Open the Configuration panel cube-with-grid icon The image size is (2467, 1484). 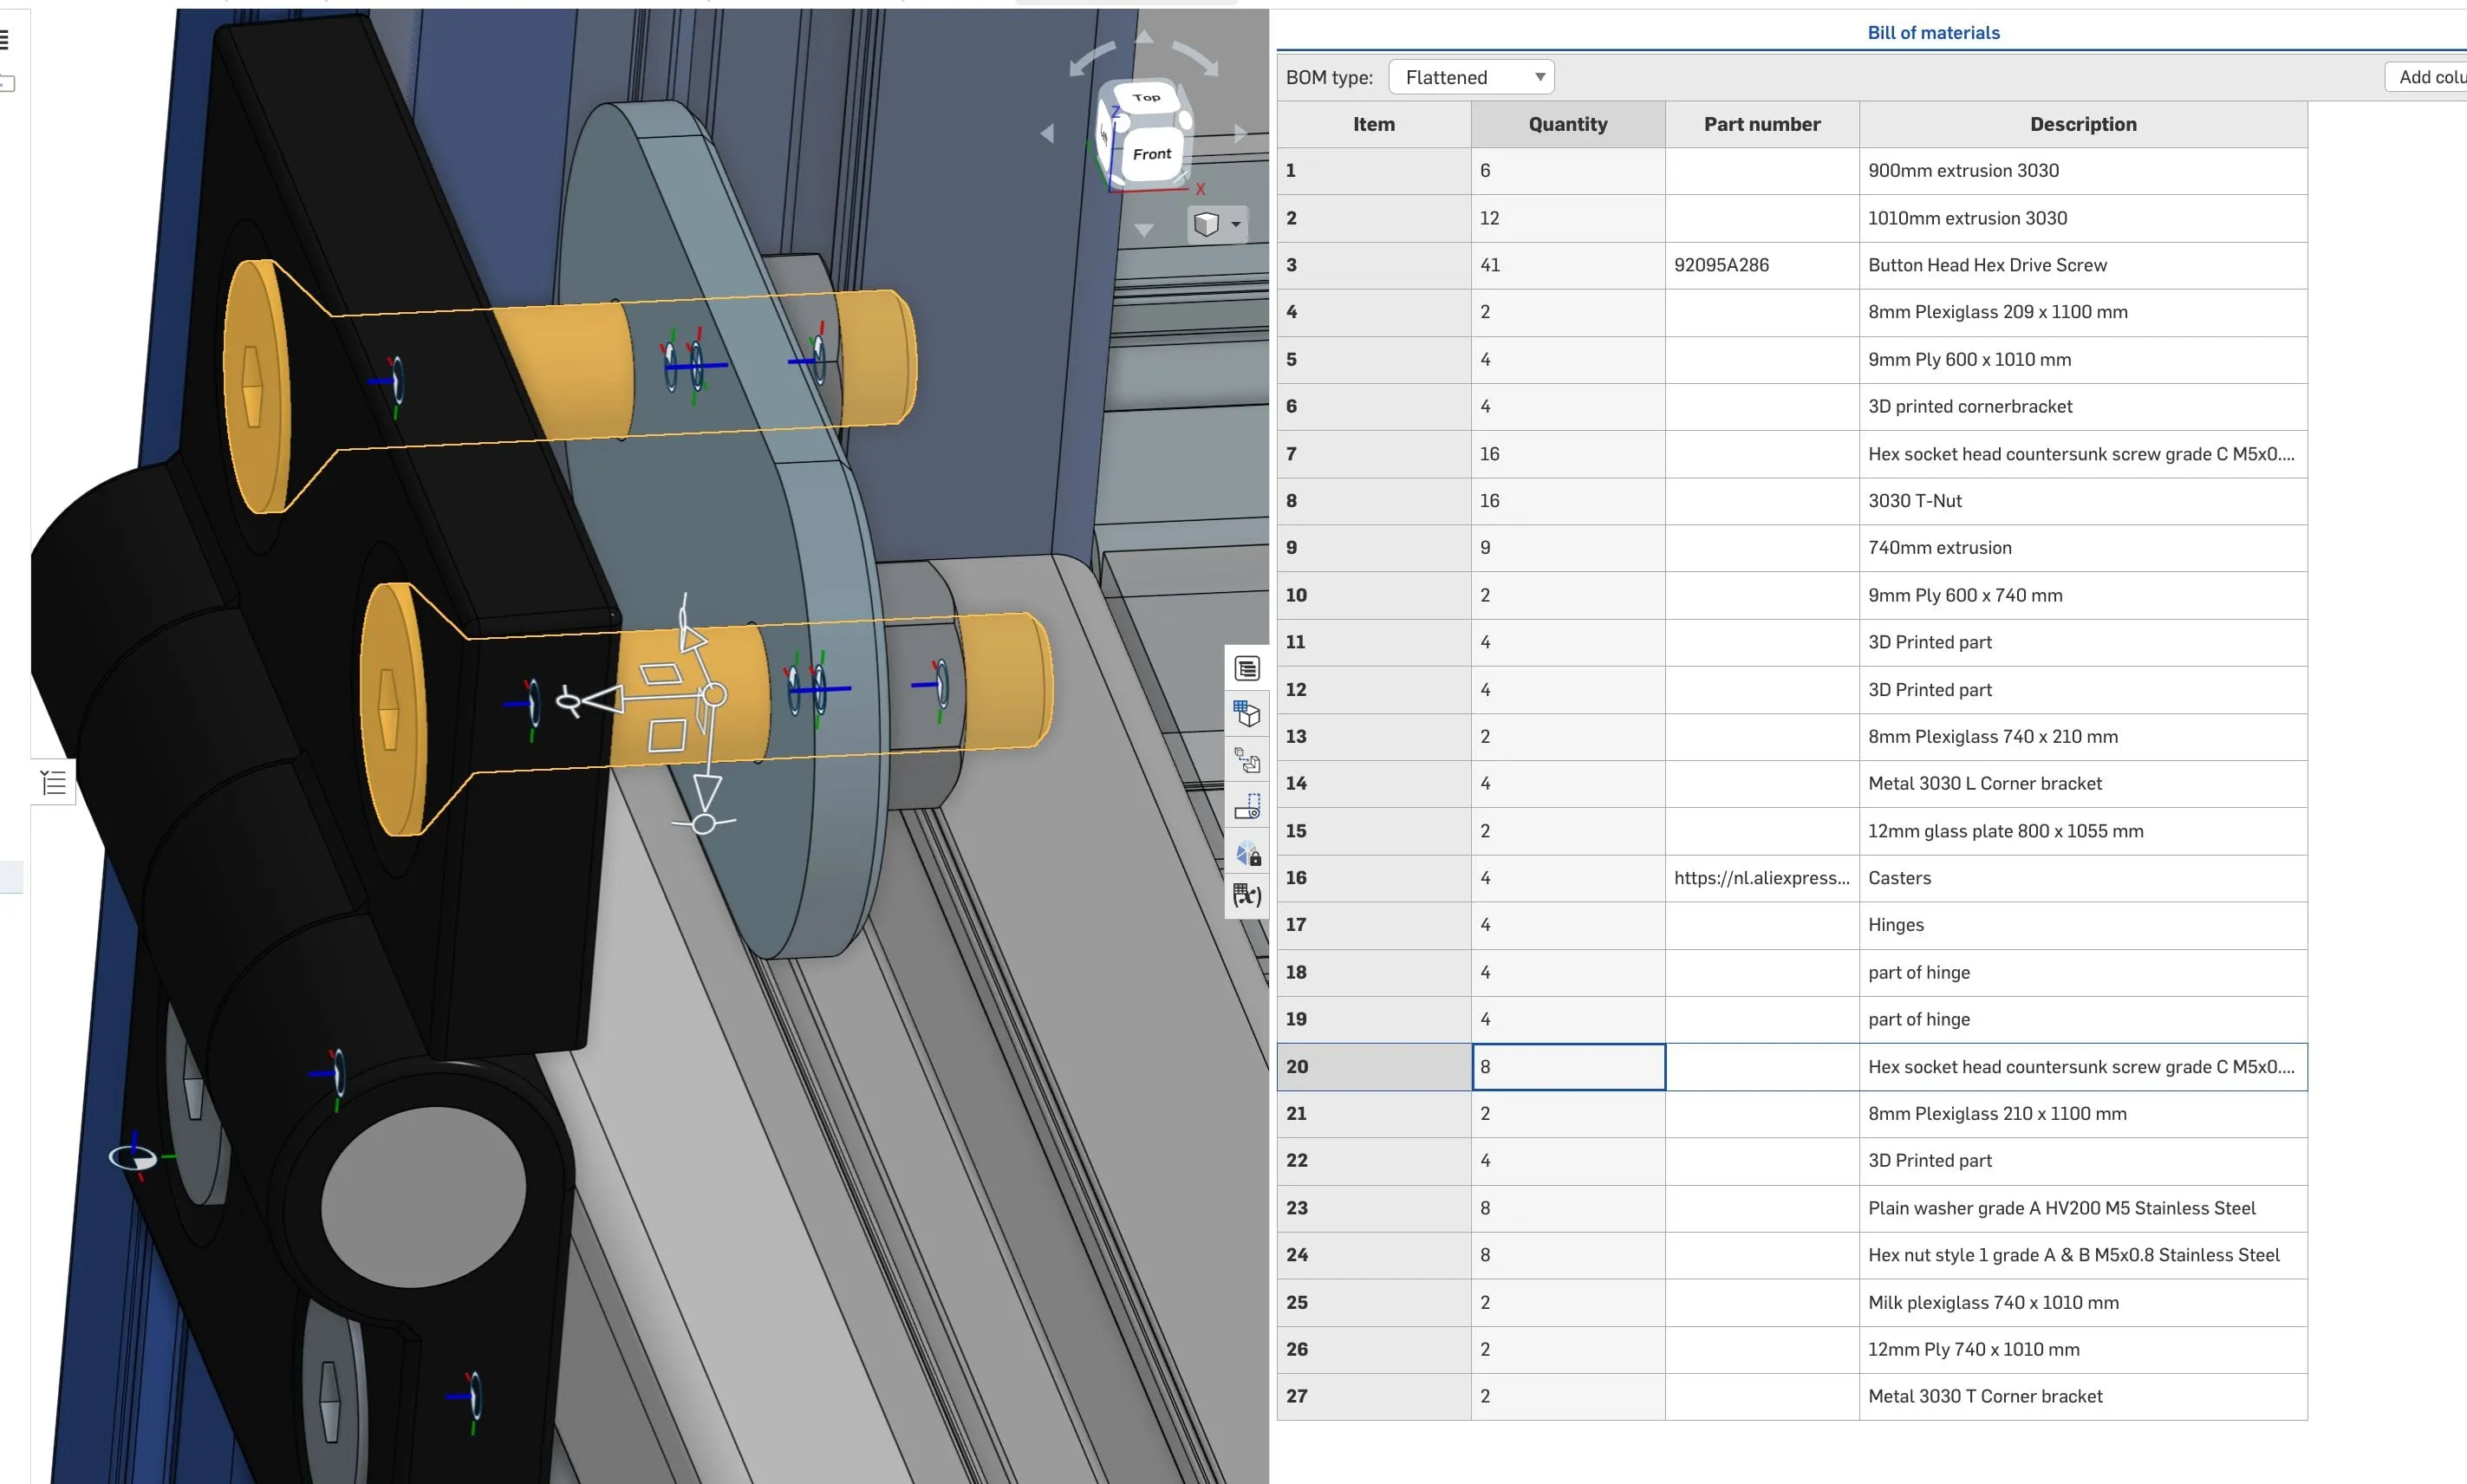[x=1247, y=714]
